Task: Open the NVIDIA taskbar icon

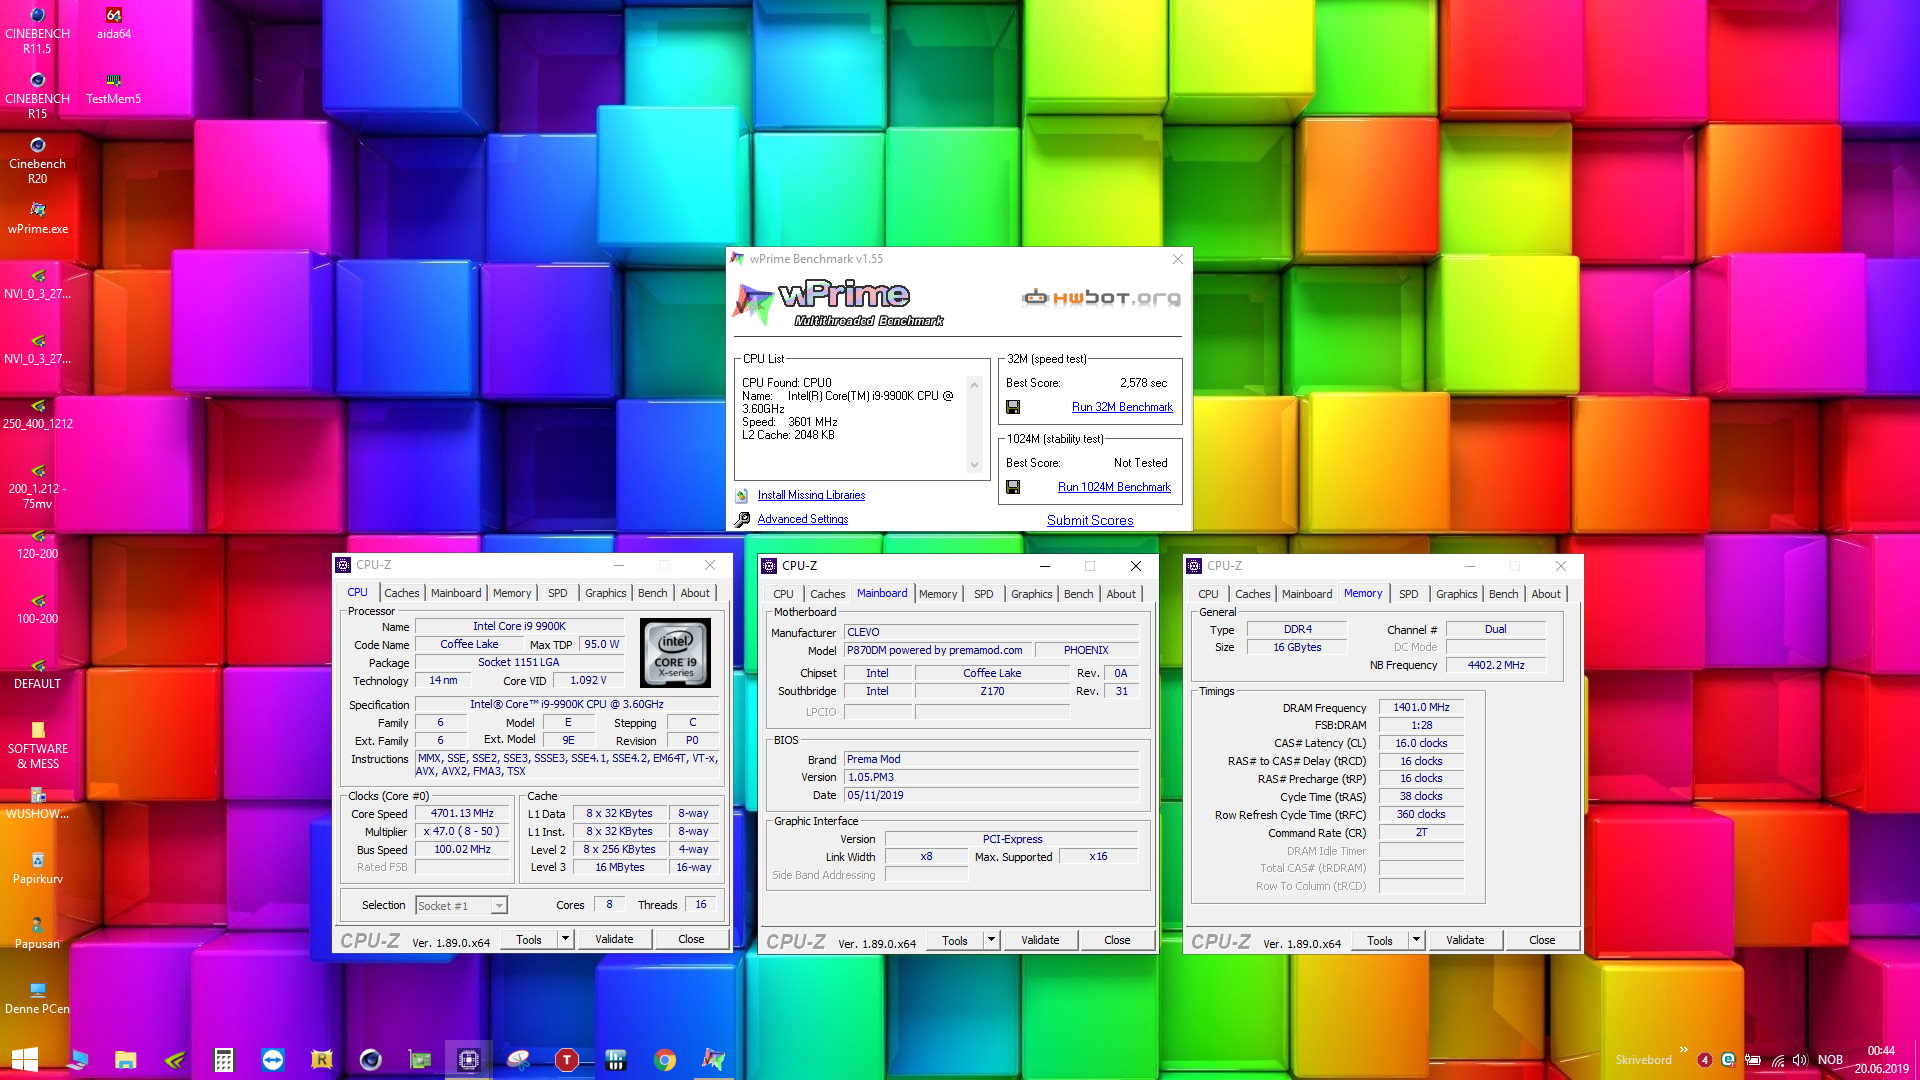Action: [175, 1059]
